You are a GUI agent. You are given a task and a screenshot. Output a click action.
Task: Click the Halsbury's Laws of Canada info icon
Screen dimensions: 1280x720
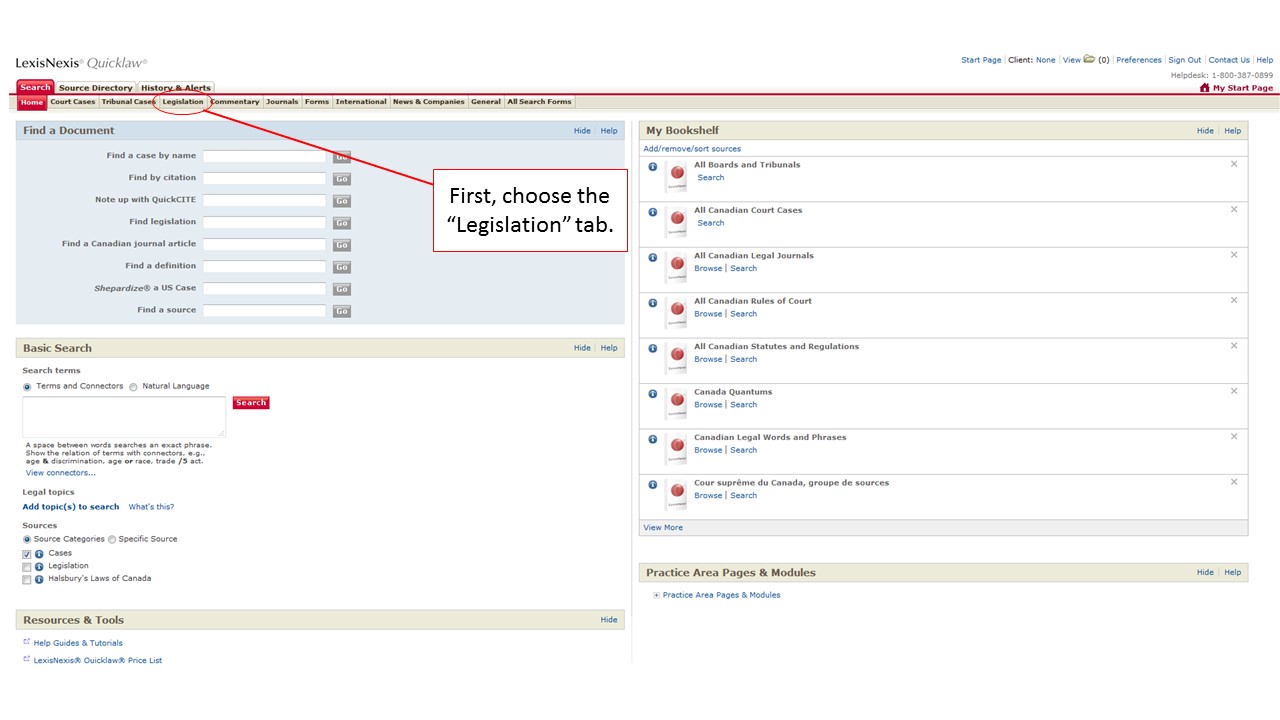click(39, 579)
